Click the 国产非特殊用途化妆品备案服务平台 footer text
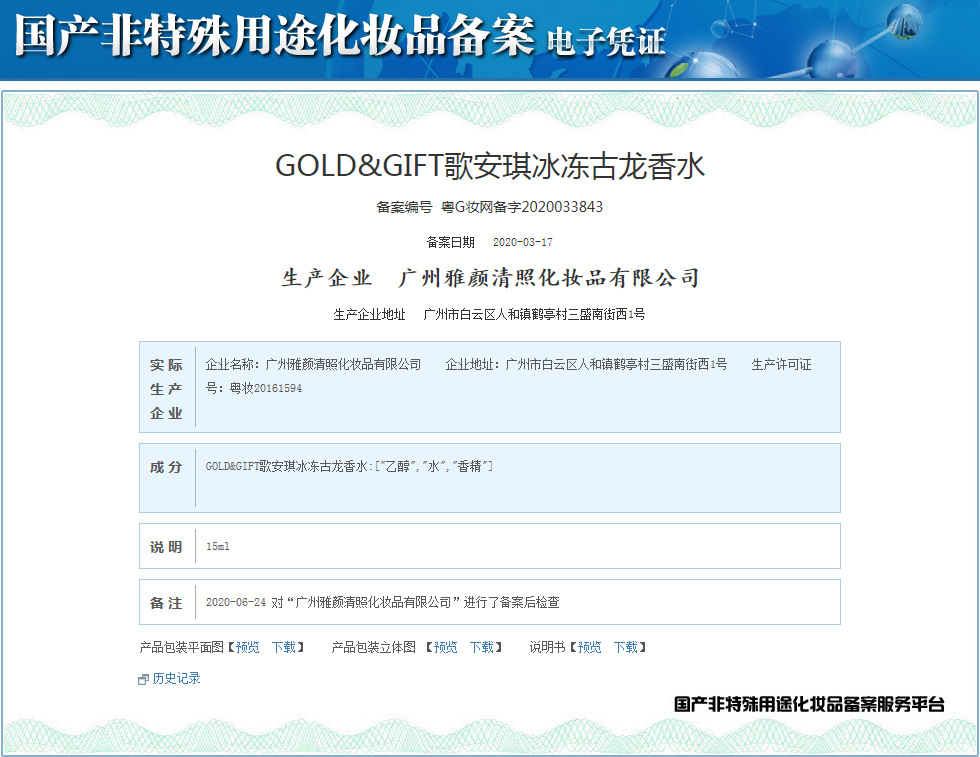Screen dimensions: 980x757 809,704
